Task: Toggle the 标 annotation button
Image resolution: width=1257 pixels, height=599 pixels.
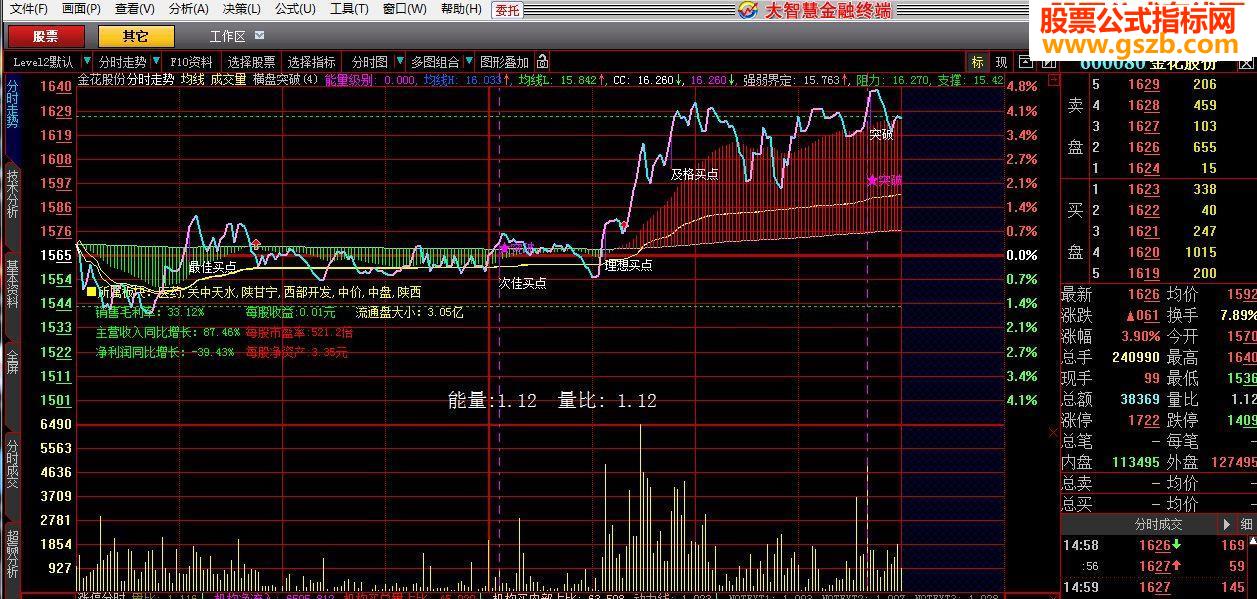Action: (977, 61)
